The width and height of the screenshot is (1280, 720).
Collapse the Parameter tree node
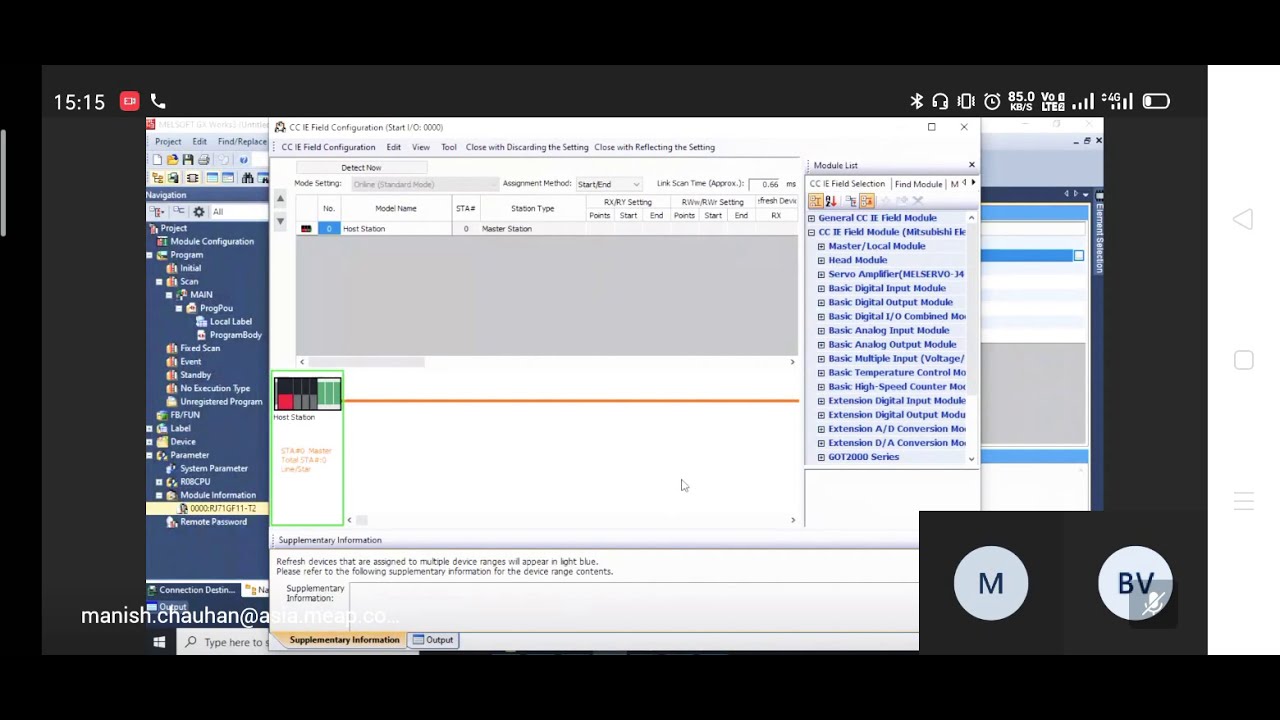coord(150,455)
